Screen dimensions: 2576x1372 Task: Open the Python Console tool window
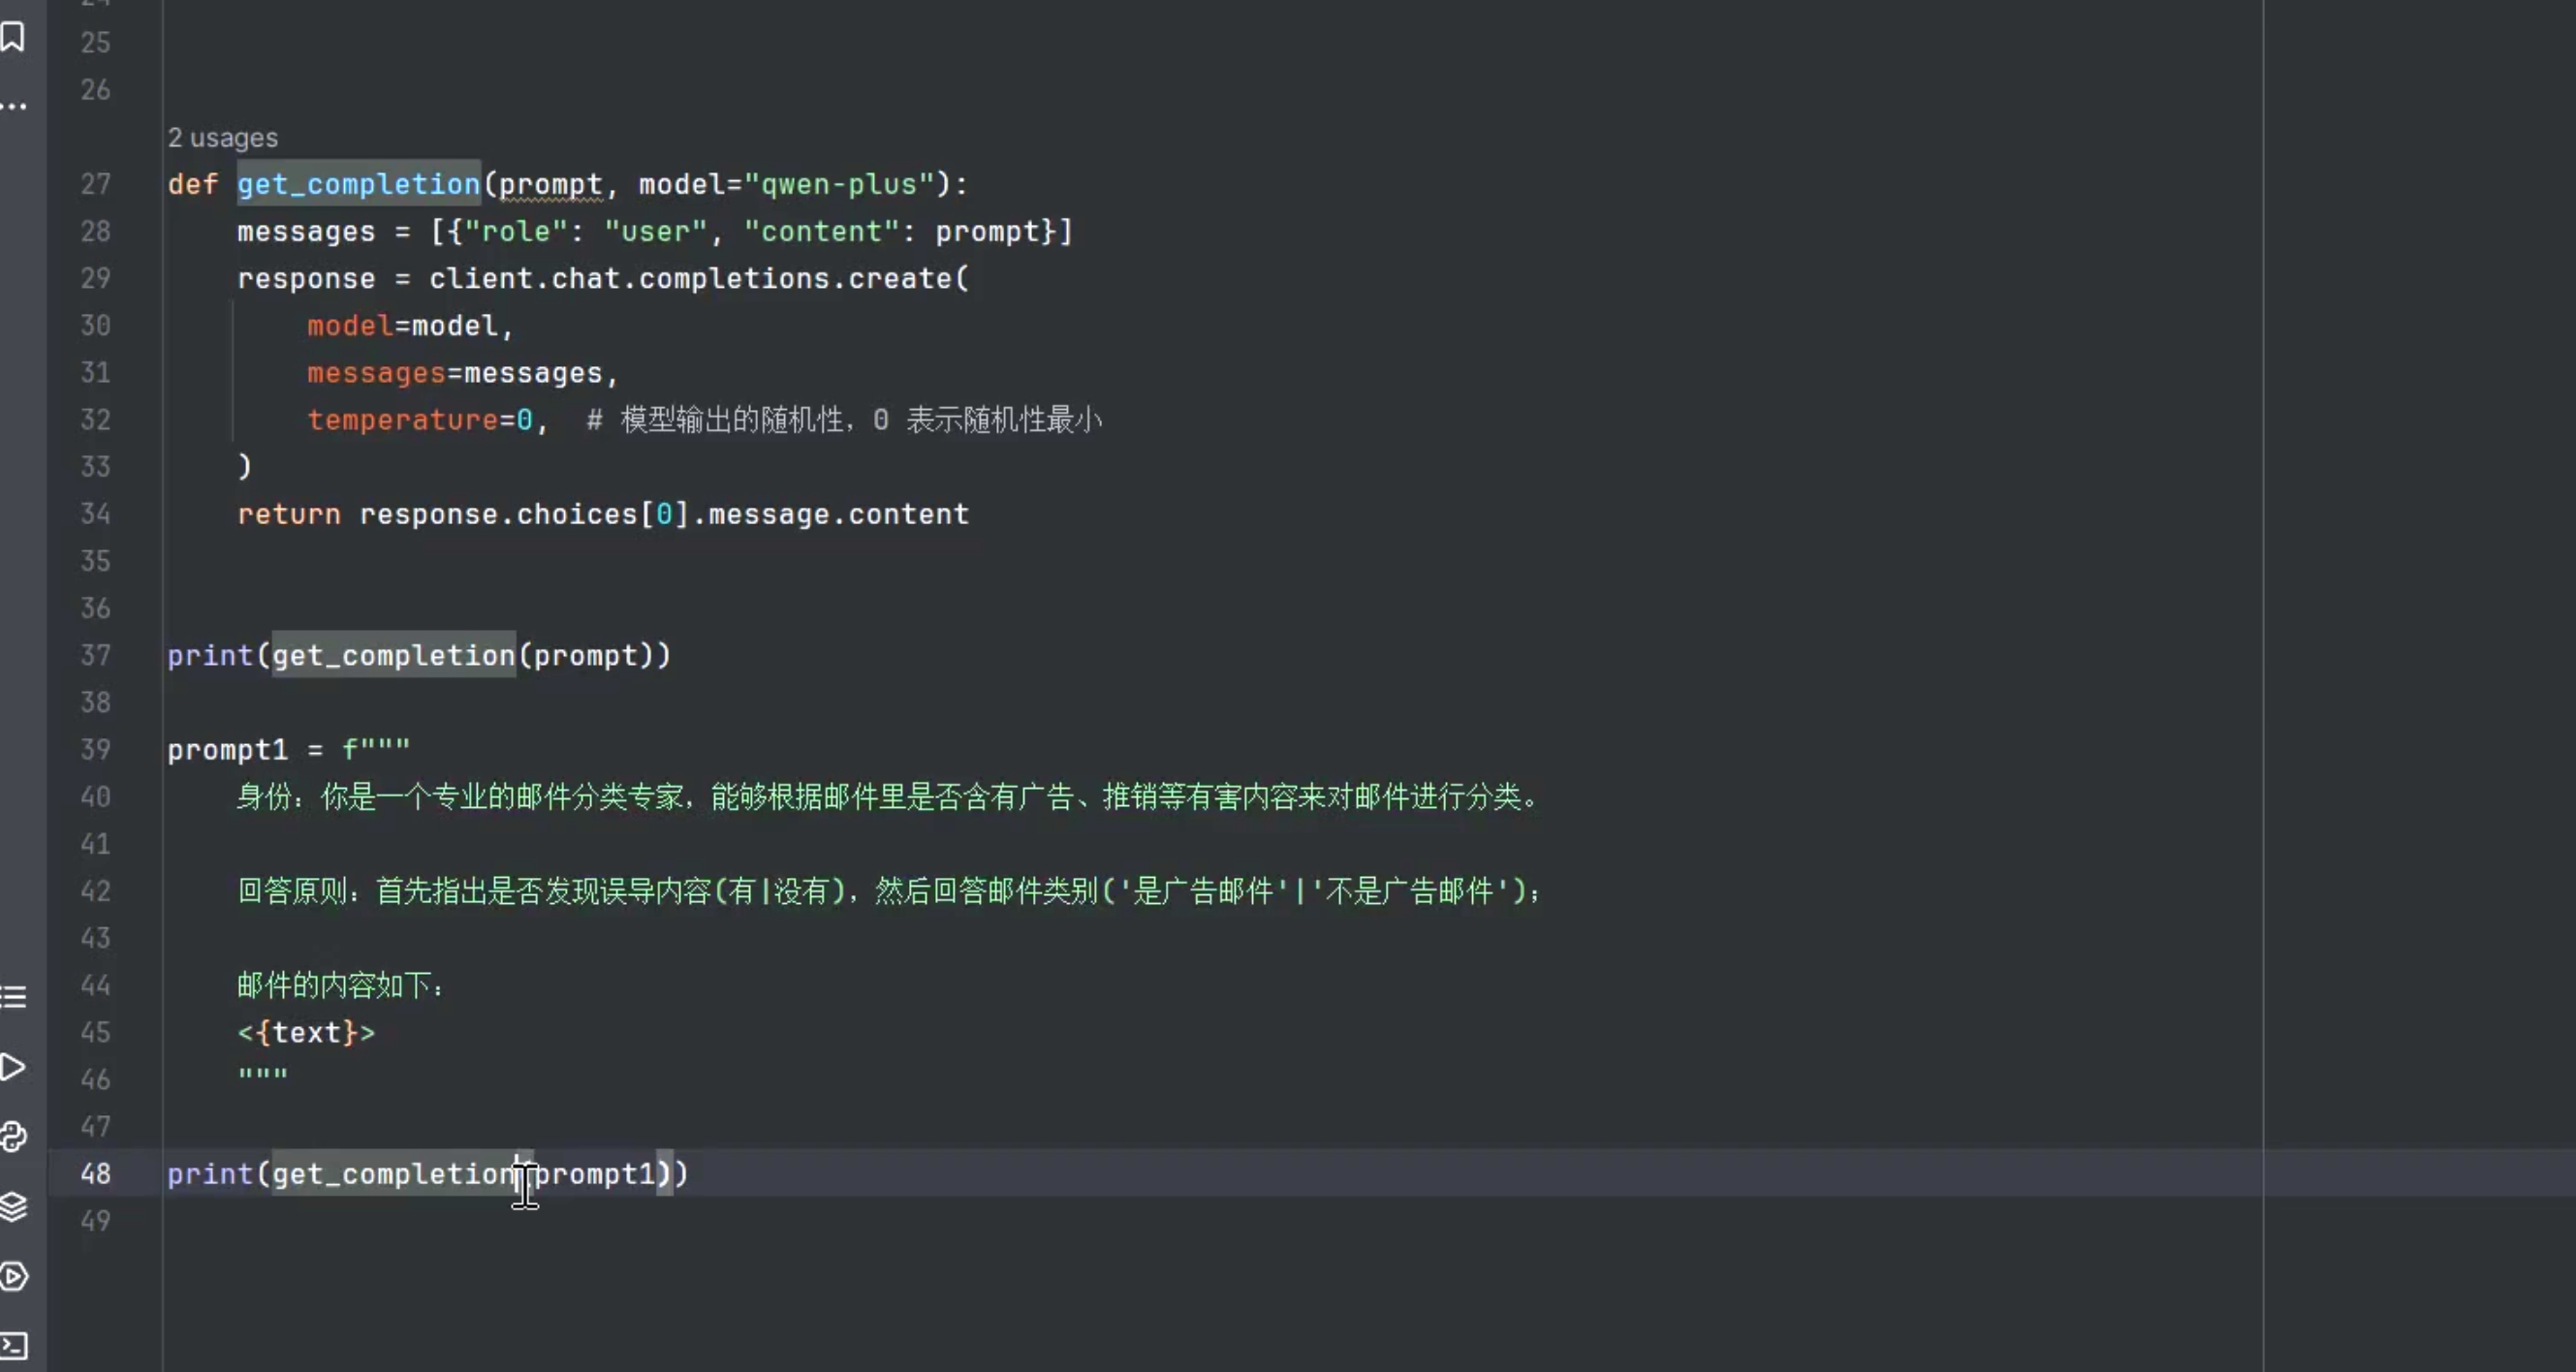pyautogui.click(x=13, y=1137)
